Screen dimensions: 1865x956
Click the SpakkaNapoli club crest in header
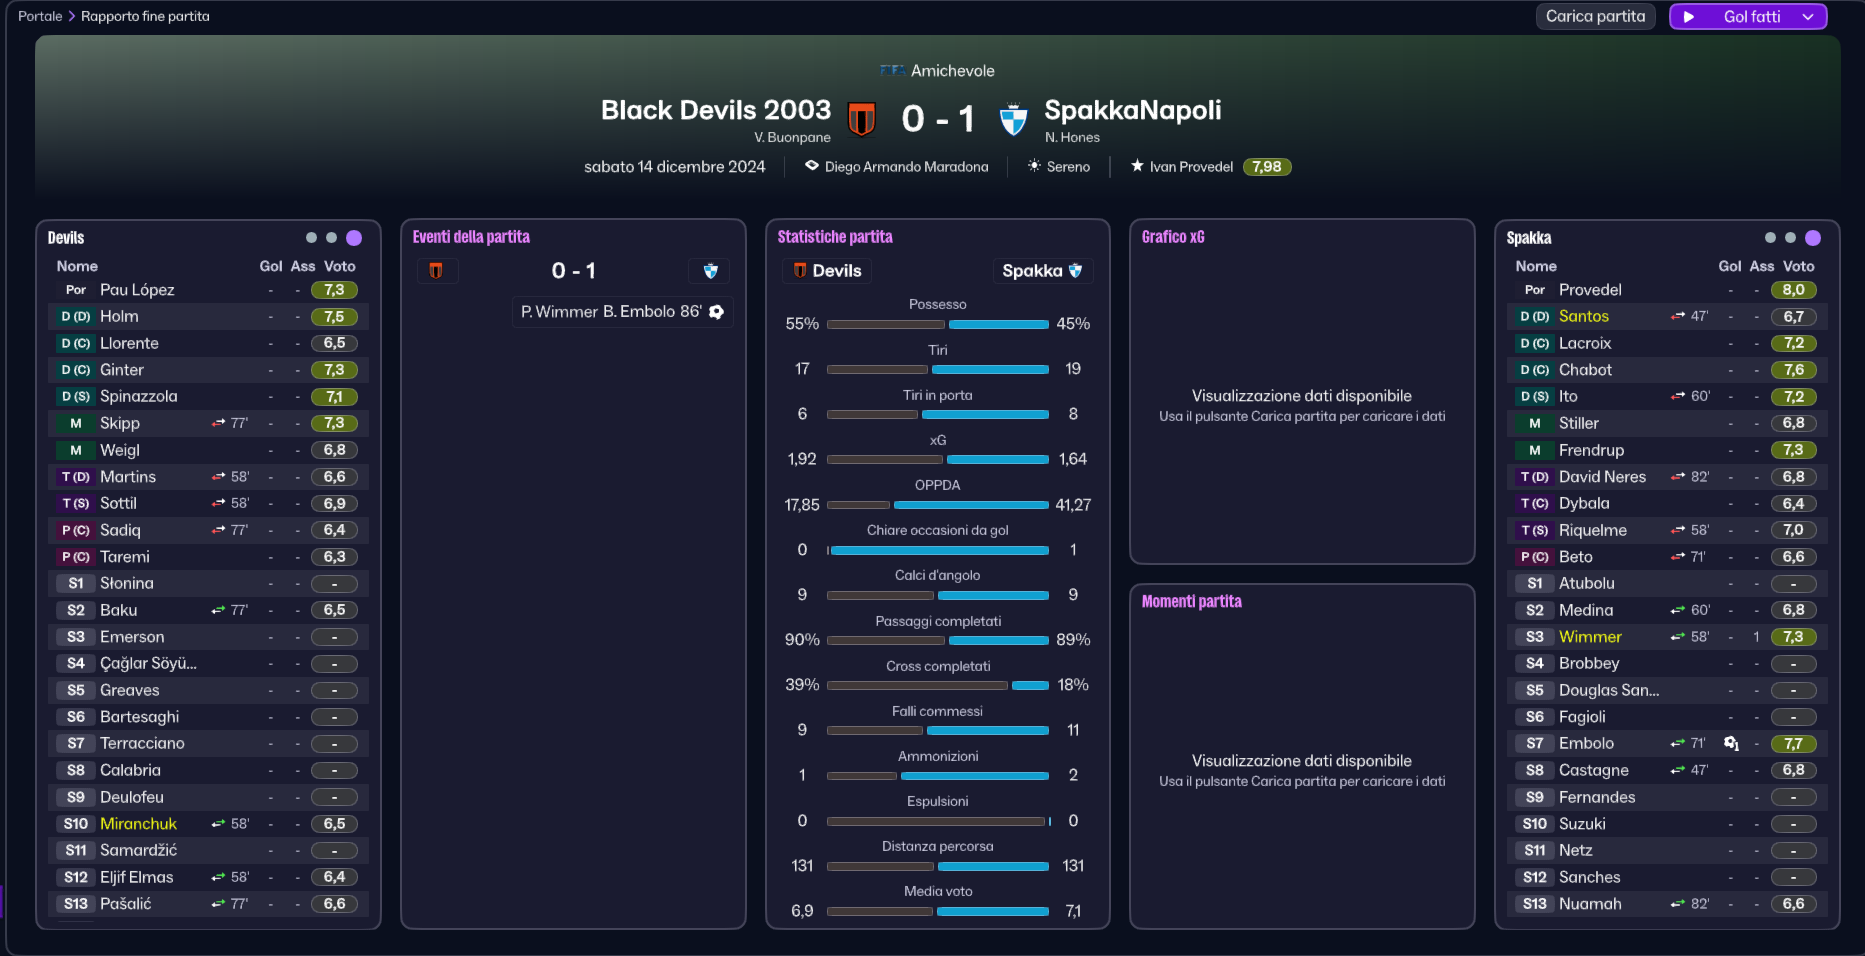[1013, 119]
